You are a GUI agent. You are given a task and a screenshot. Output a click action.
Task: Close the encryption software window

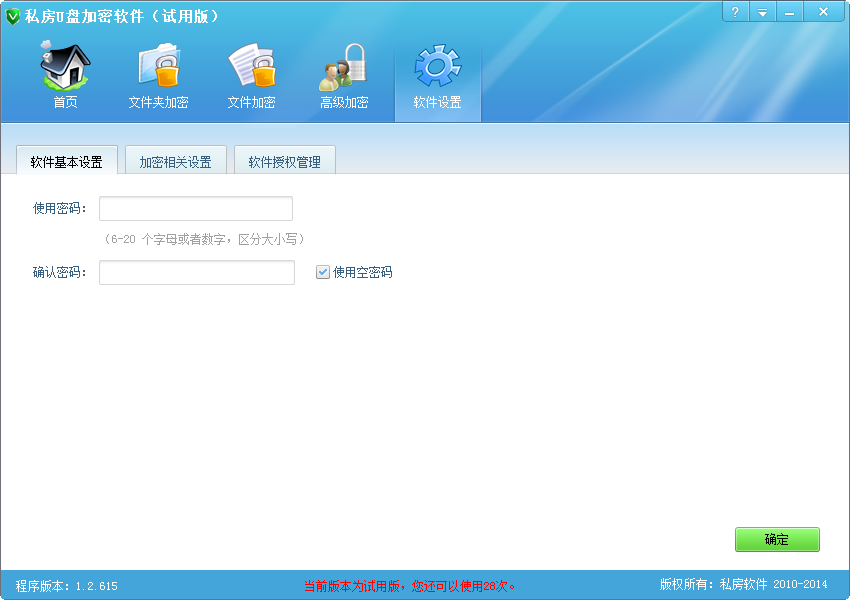[x=823, y=11]
